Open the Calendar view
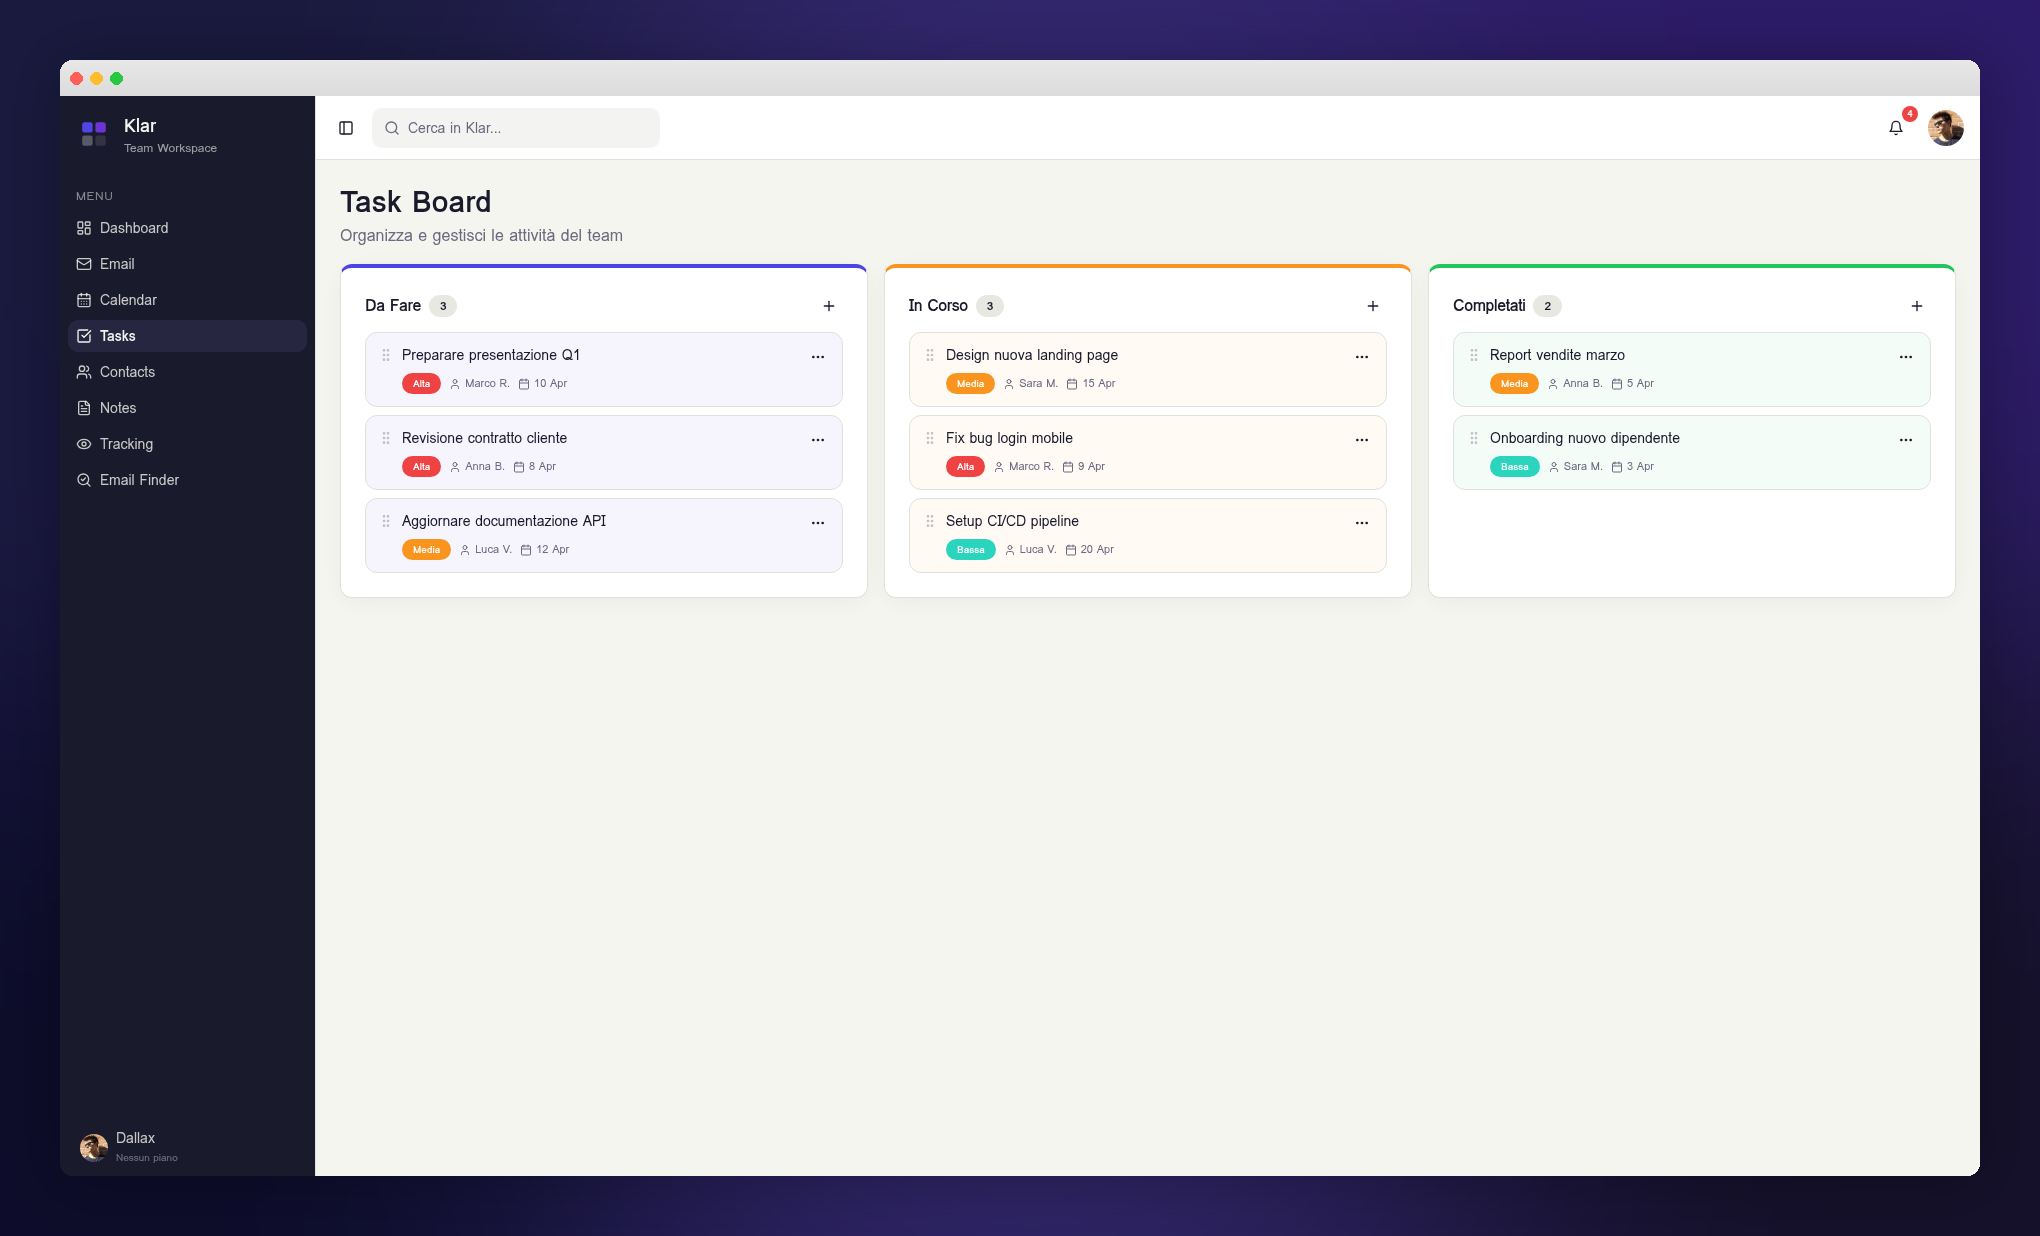 pyautogui.click(x=127, y=300)
